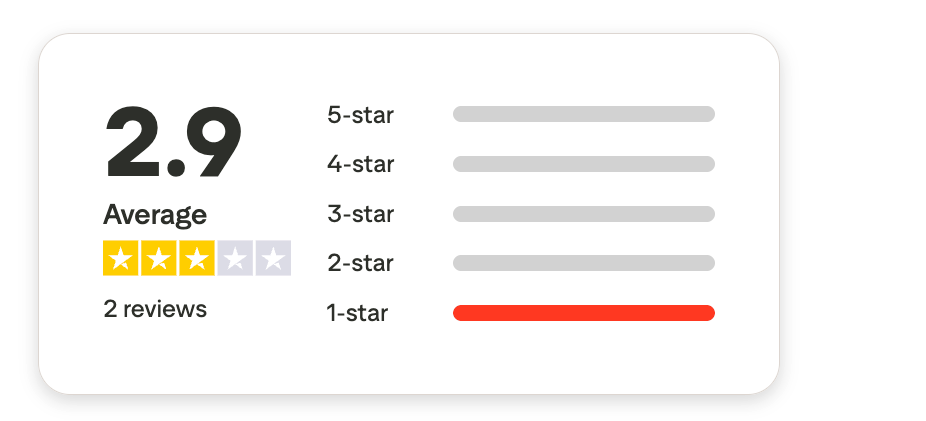Open the 2 reviews link

(155, 309)
